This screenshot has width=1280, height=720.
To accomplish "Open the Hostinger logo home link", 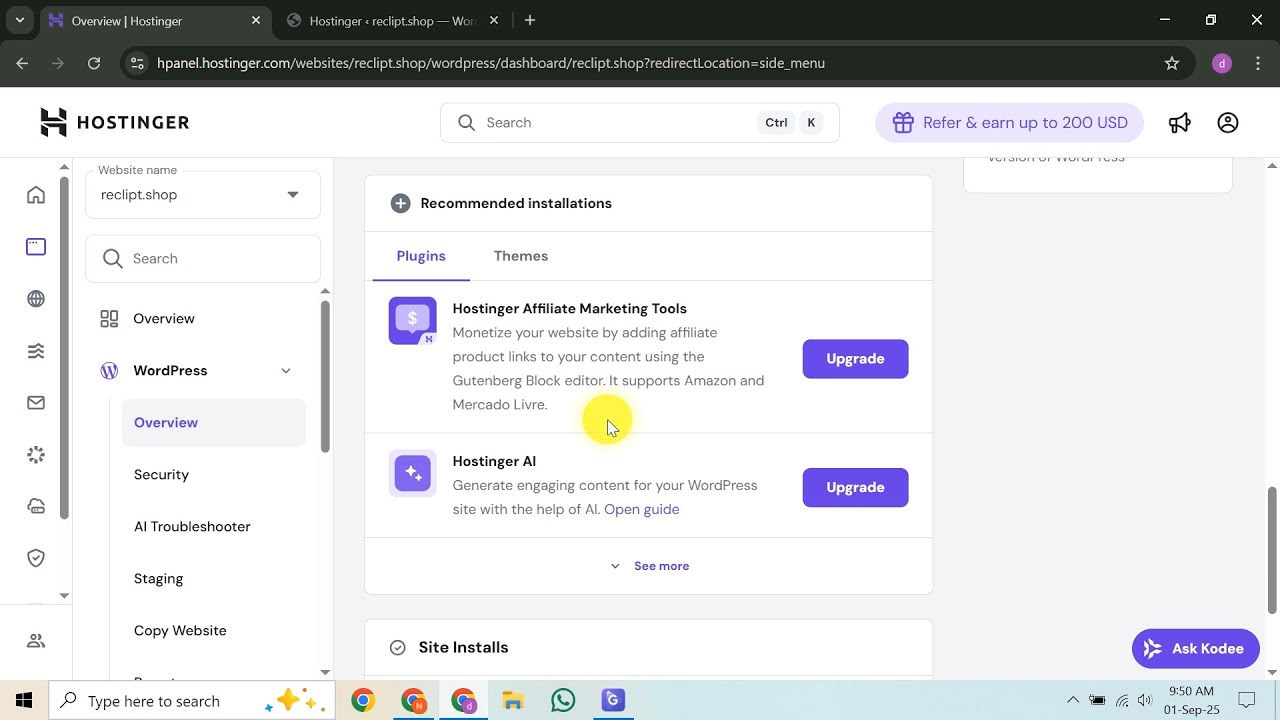I will [x=114, y=122].
